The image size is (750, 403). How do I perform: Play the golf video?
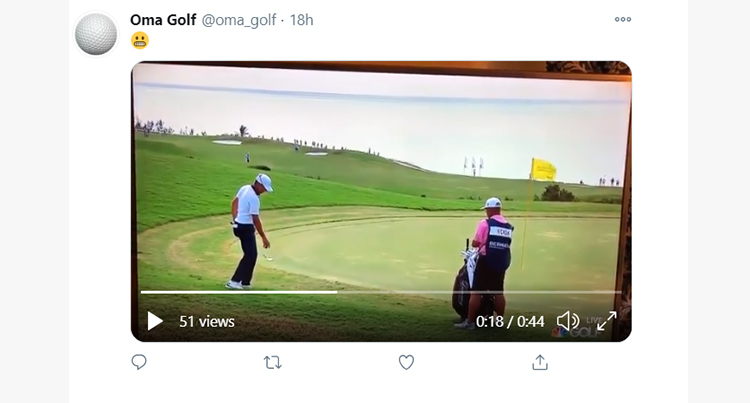point(154,321)
